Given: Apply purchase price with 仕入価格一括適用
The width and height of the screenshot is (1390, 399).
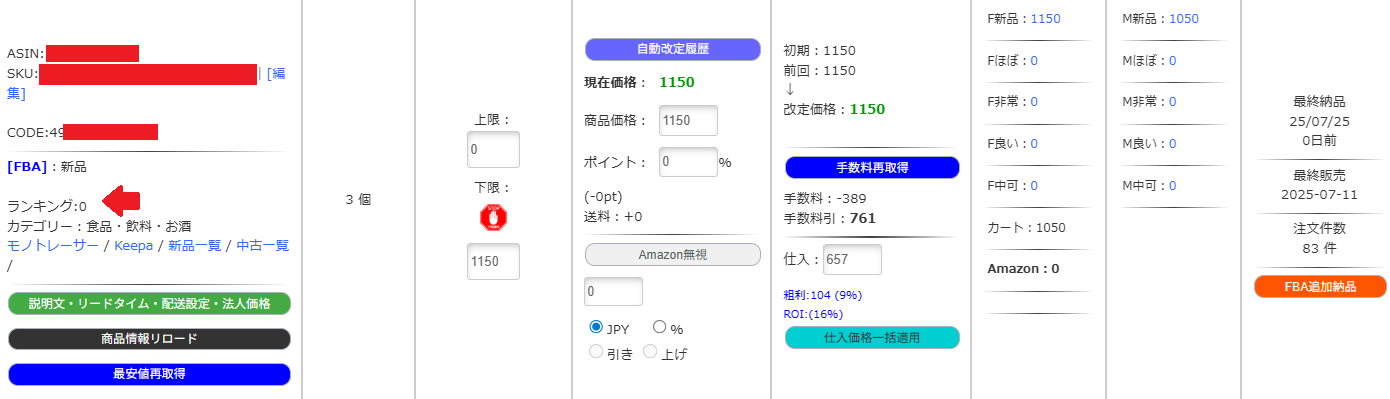Looking at the screenshot, I should pos(872,337).
